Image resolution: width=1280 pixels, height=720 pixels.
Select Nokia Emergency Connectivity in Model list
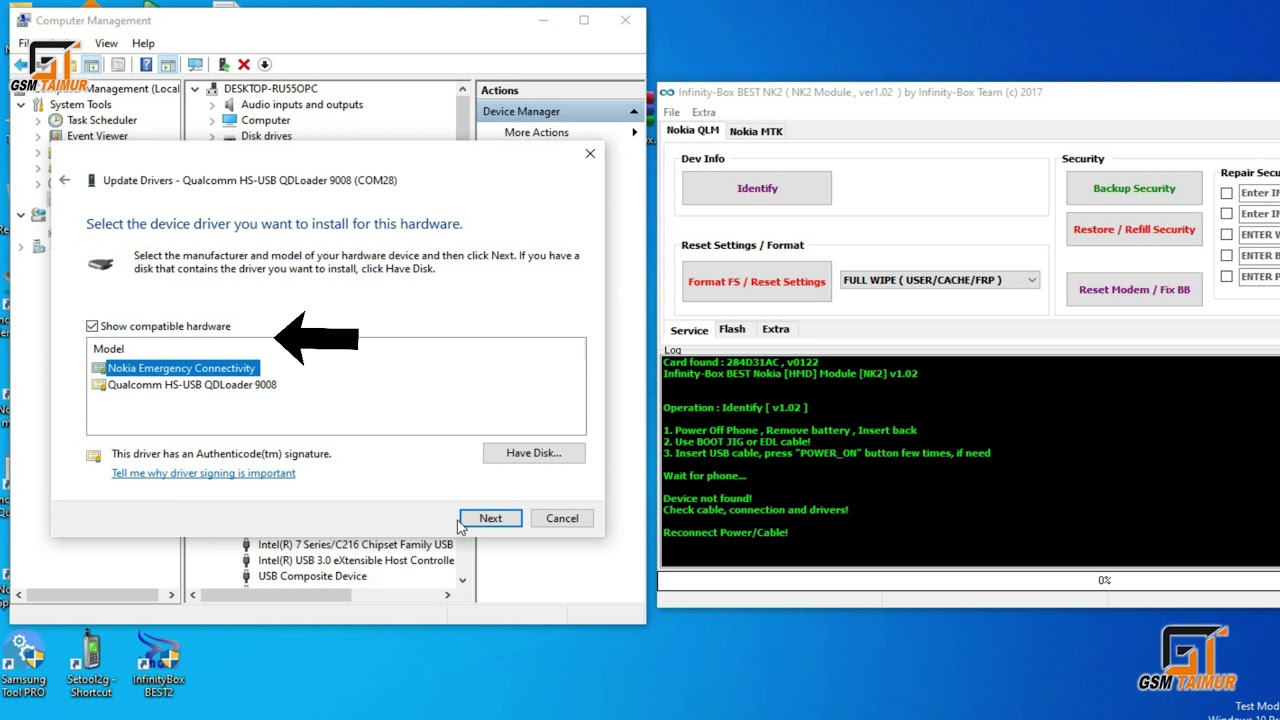click(181, 368)
